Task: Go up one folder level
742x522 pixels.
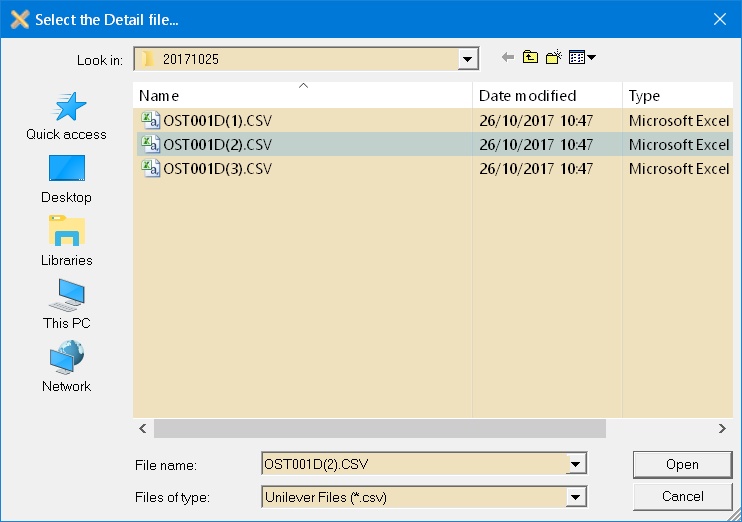Action: coord(530,58)
